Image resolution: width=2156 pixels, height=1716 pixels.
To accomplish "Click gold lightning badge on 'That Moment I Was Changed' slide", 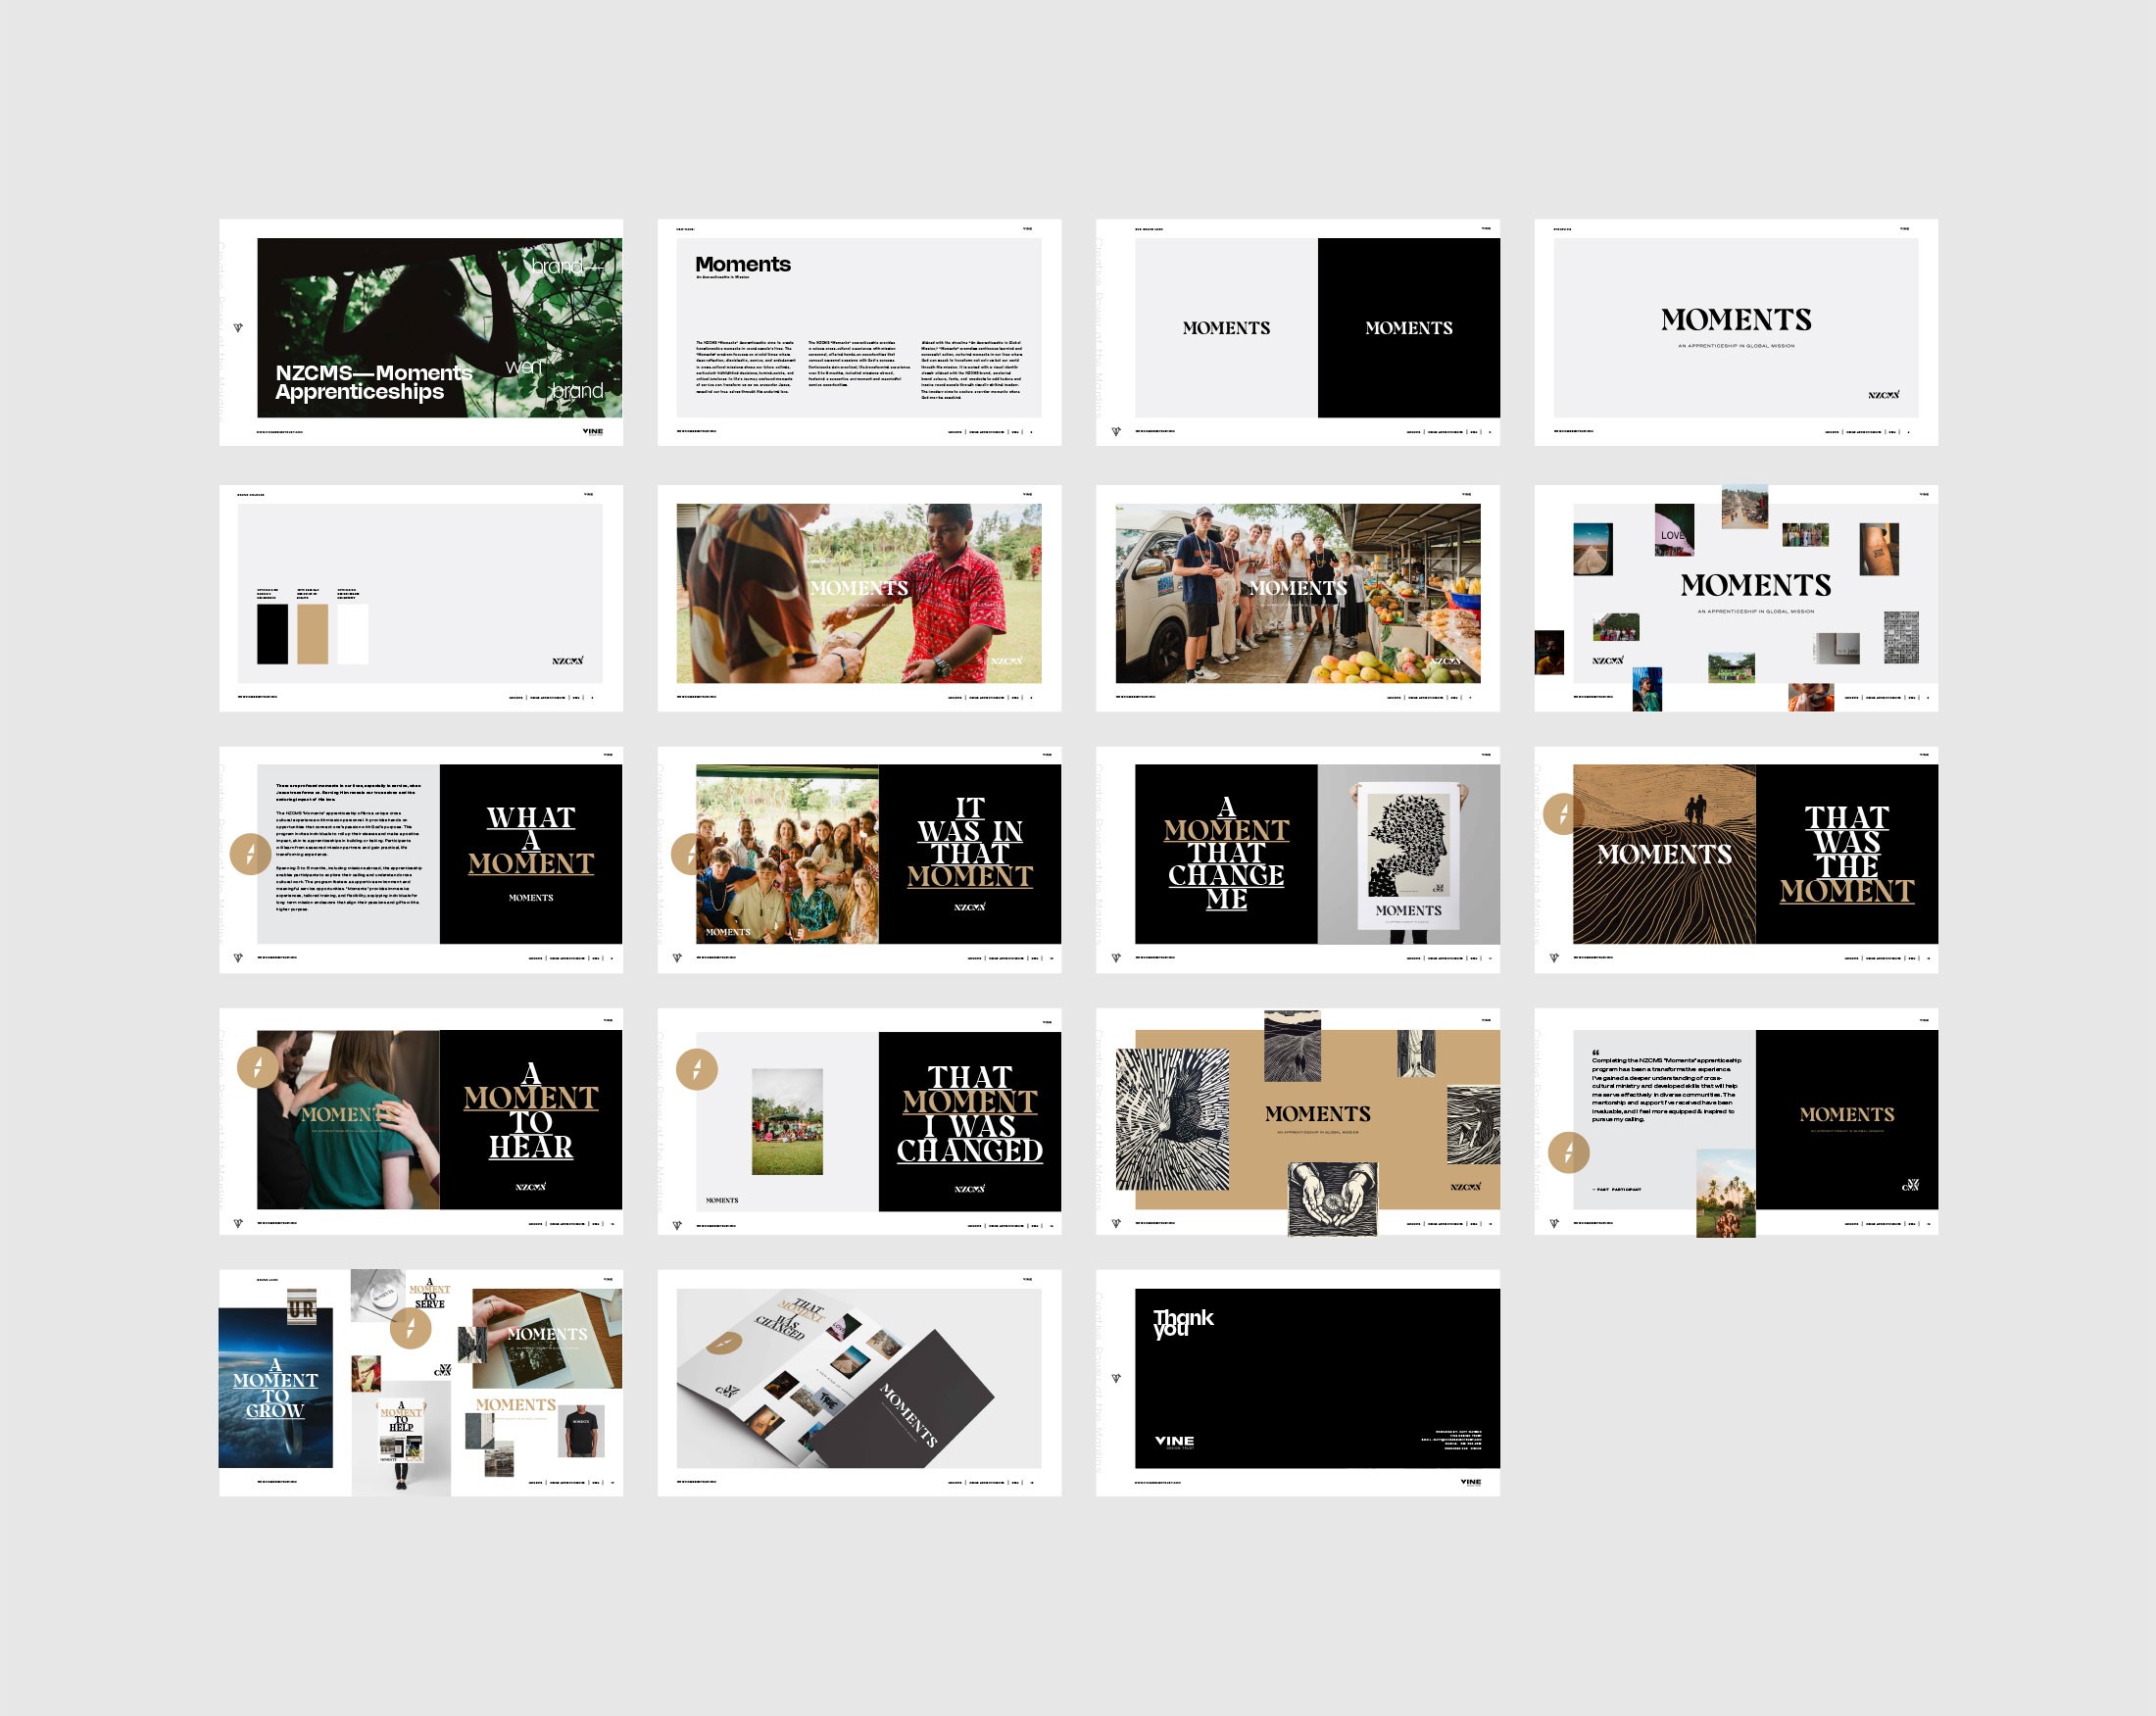I will pos(697,1069).
